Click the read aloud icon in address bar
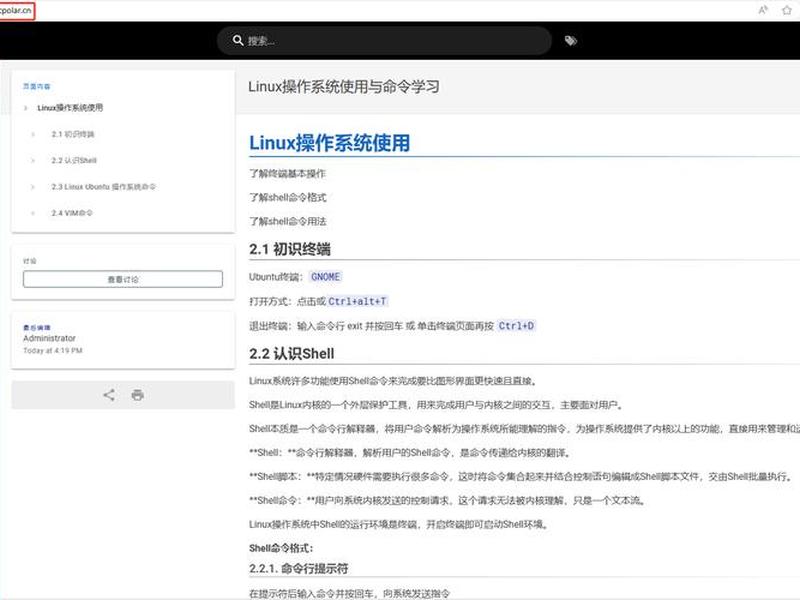 coord(763,10)
